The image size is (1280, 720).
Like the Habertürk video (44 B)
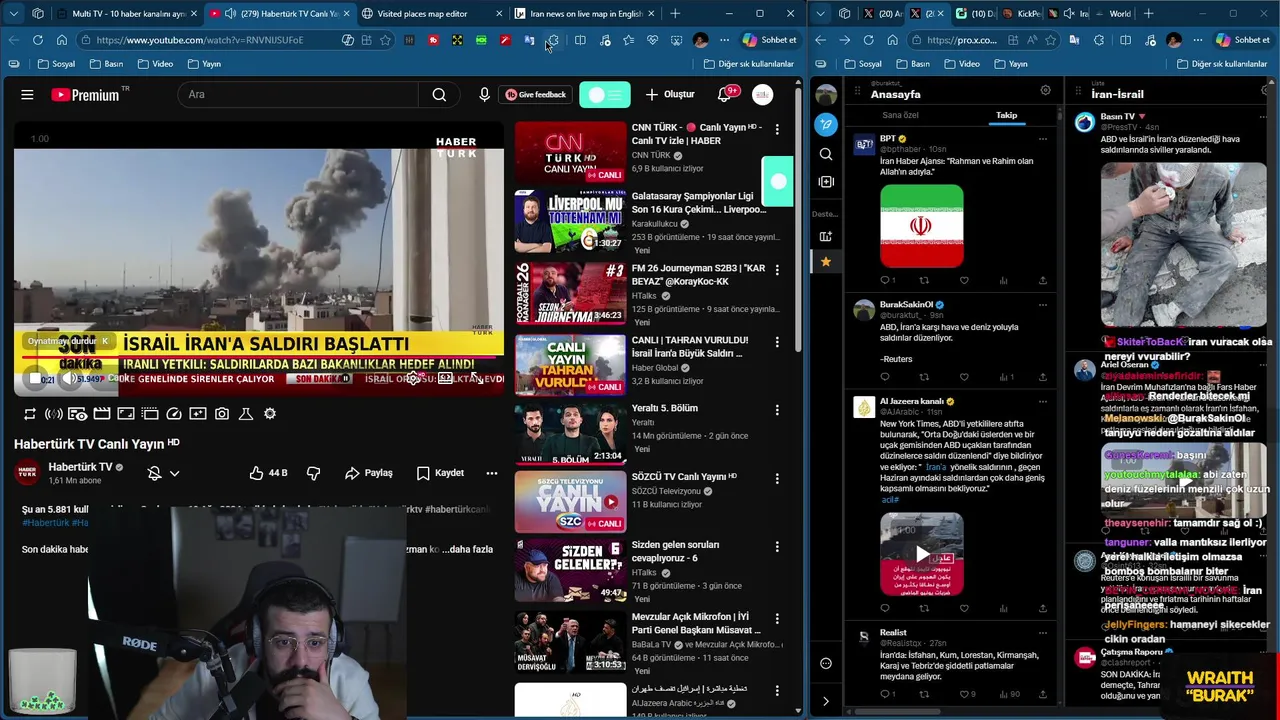(268, 473)
